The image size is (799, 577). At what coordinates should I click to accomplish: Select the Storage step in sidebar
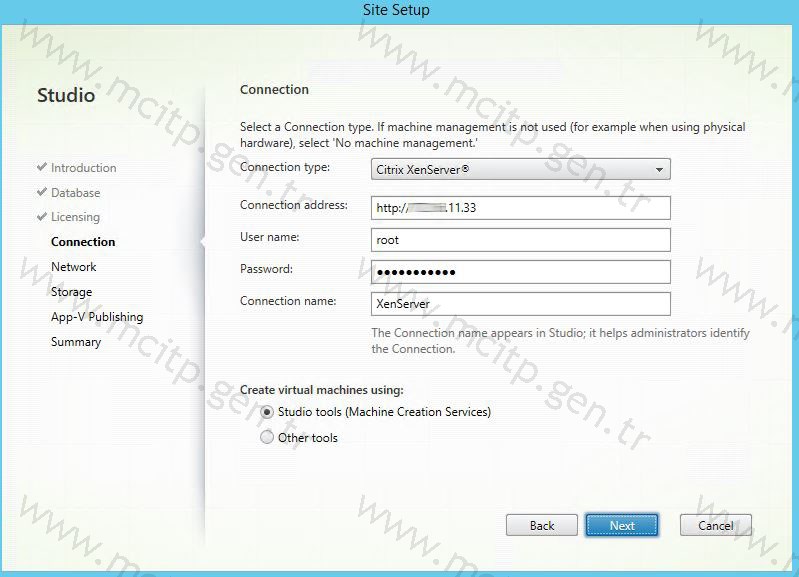click(71, 292)
